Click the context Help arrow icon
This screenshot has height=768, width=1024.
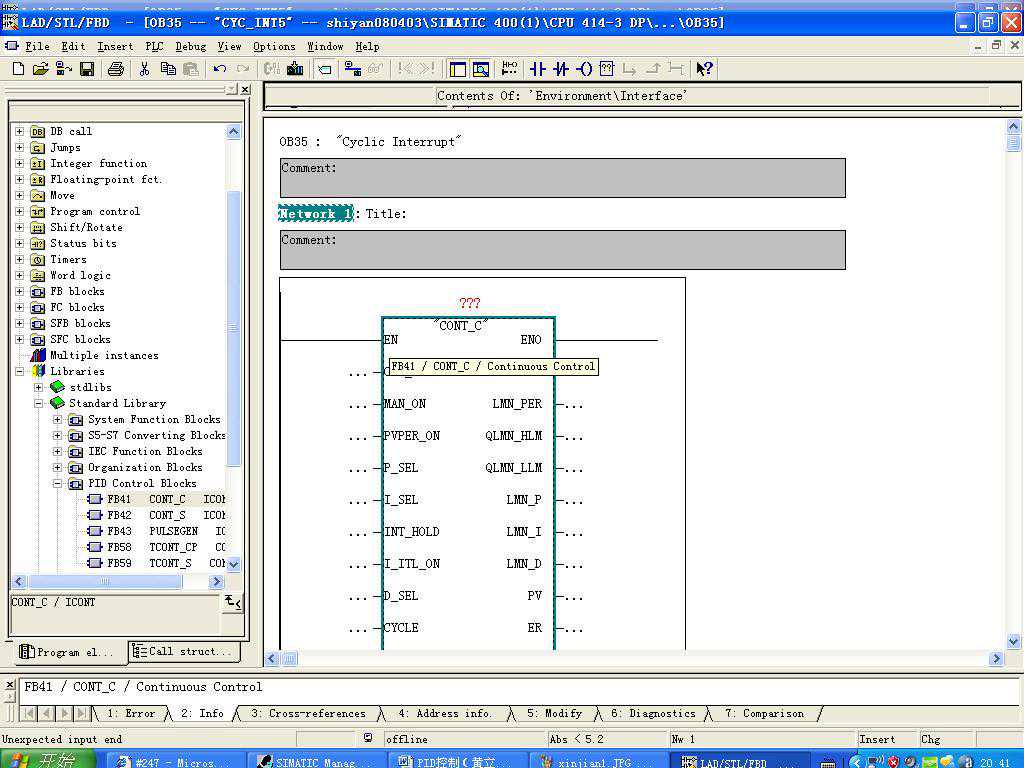[704, 69]
